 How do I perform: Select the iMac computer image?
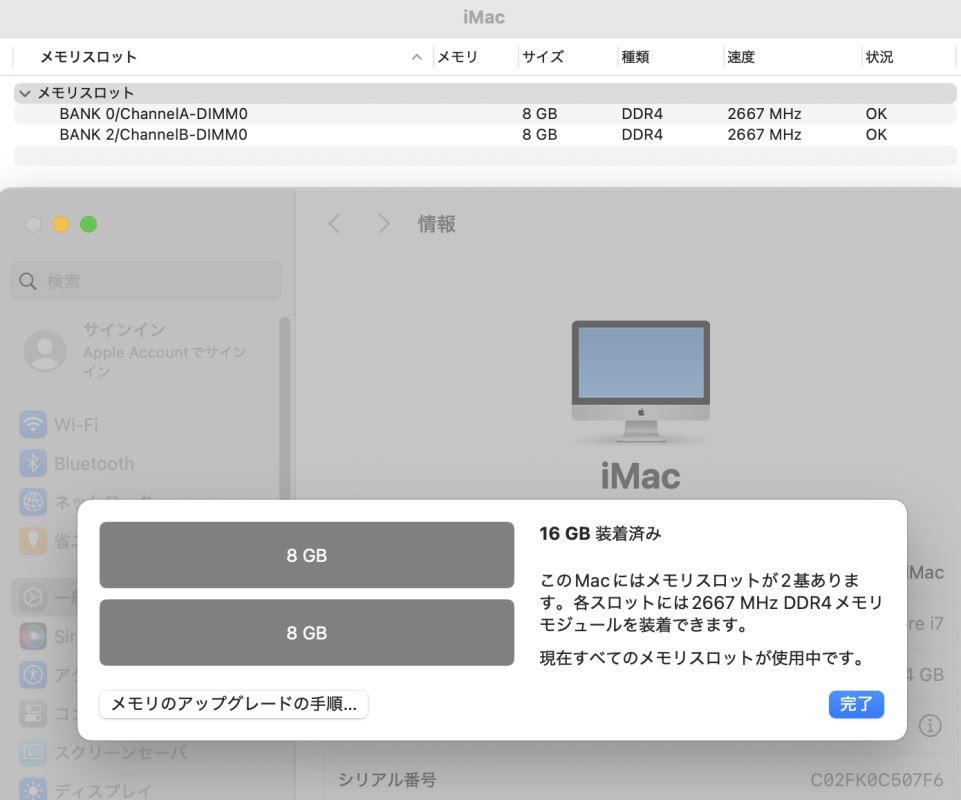[x=640, y=381]
